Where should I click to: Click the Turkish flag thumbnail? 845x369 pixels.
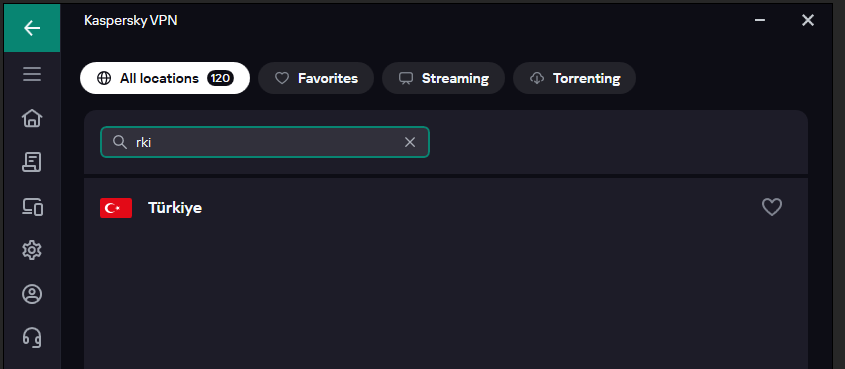point(116,208)
